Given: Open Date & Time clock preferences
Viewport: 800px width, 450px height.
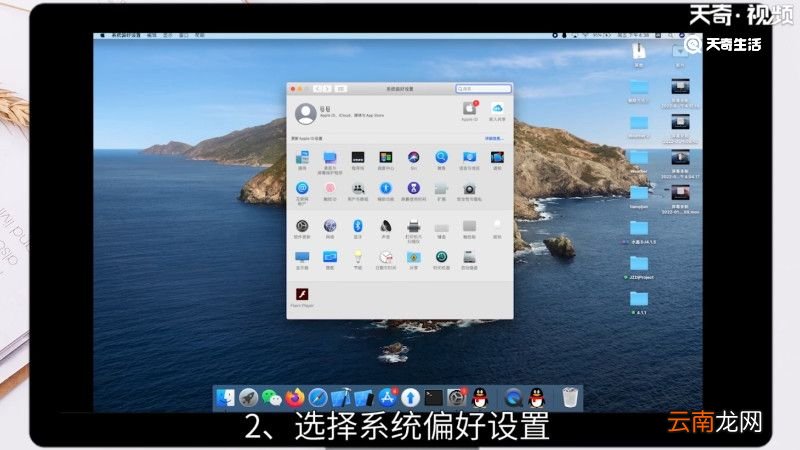Looking at the screenshot, I should click(x=386, y=257).
